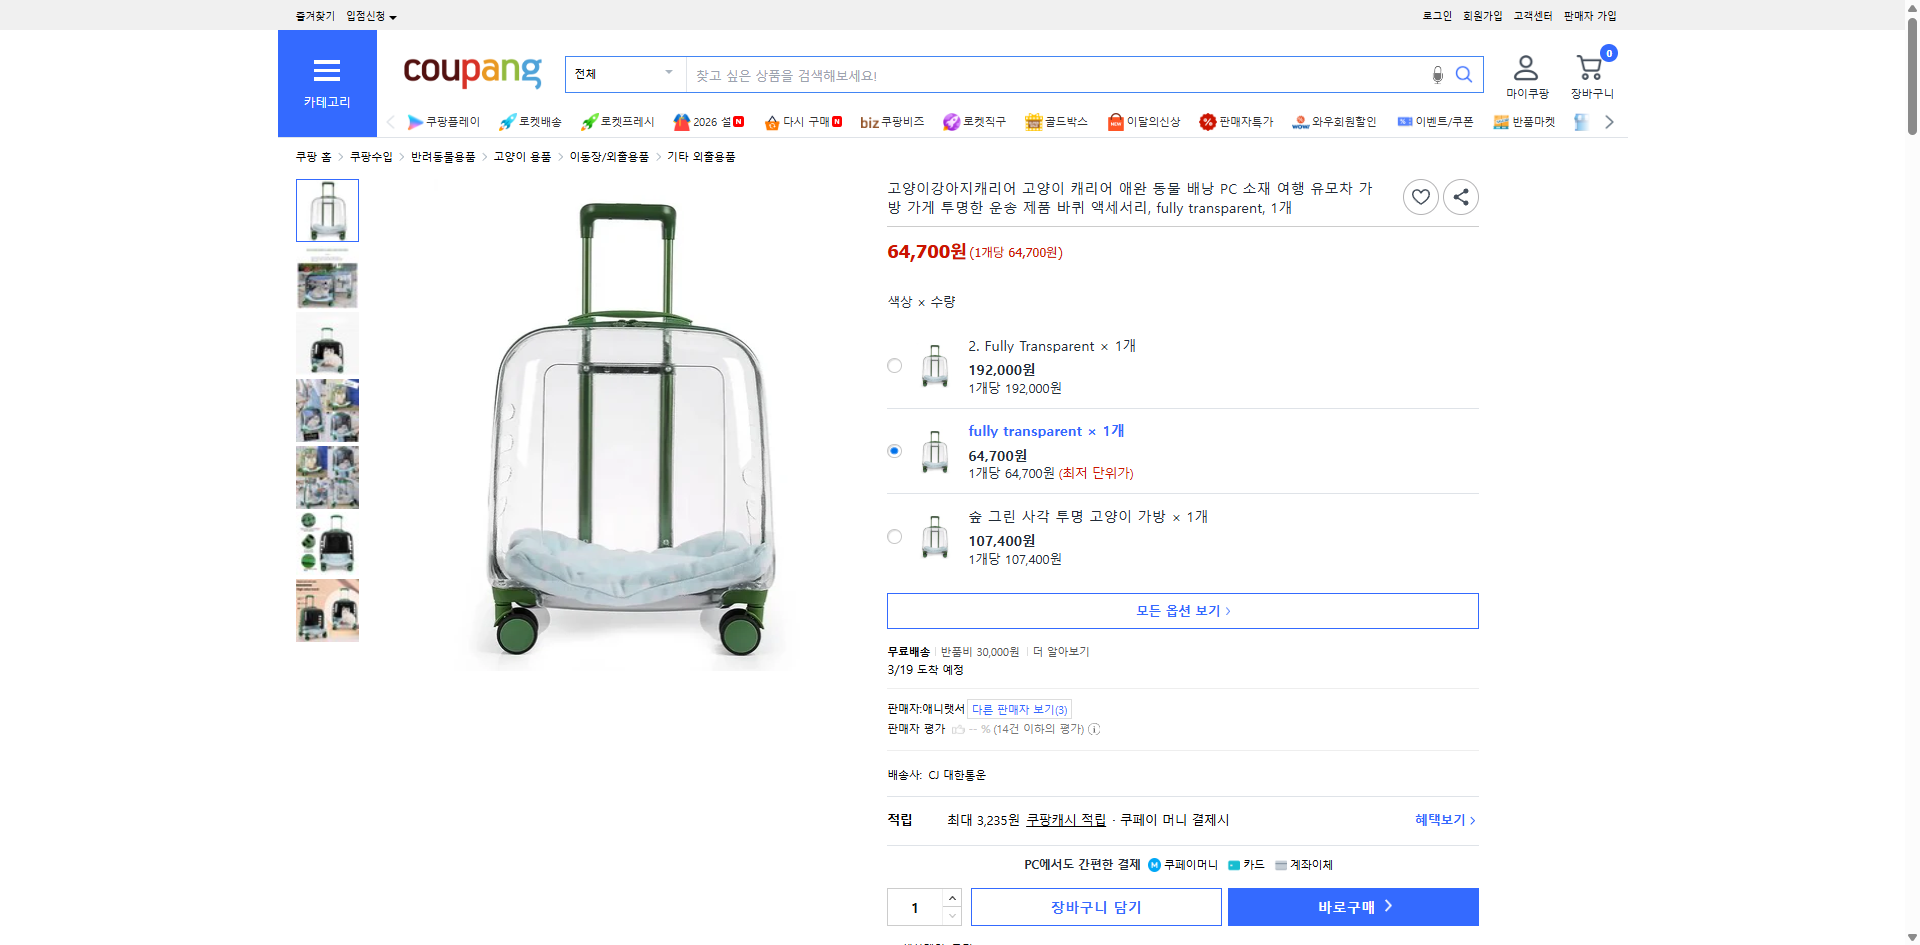Increase quantity with the up stepper arrow
The image size is (1920, 945).
pyautogui.click(x=951, y=897)
